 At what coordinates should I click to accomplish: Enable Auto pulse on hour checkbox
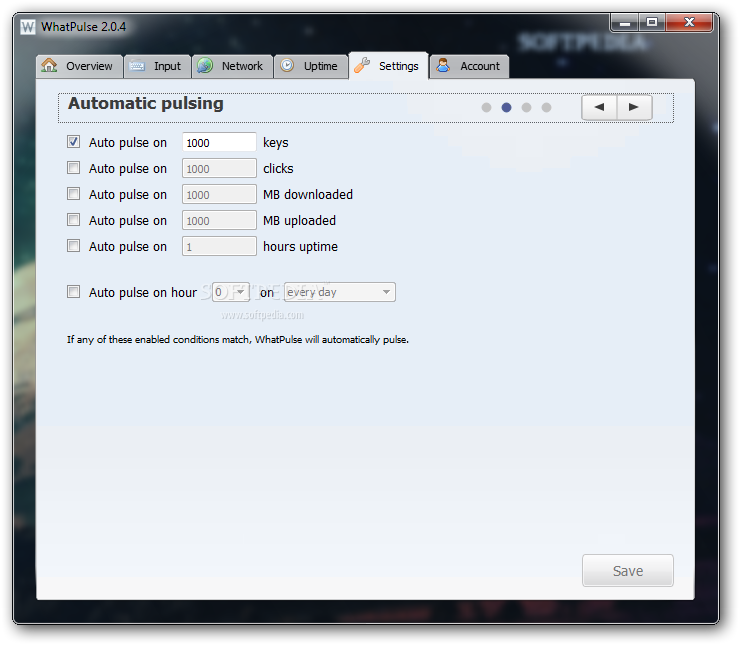pos(73,292)
